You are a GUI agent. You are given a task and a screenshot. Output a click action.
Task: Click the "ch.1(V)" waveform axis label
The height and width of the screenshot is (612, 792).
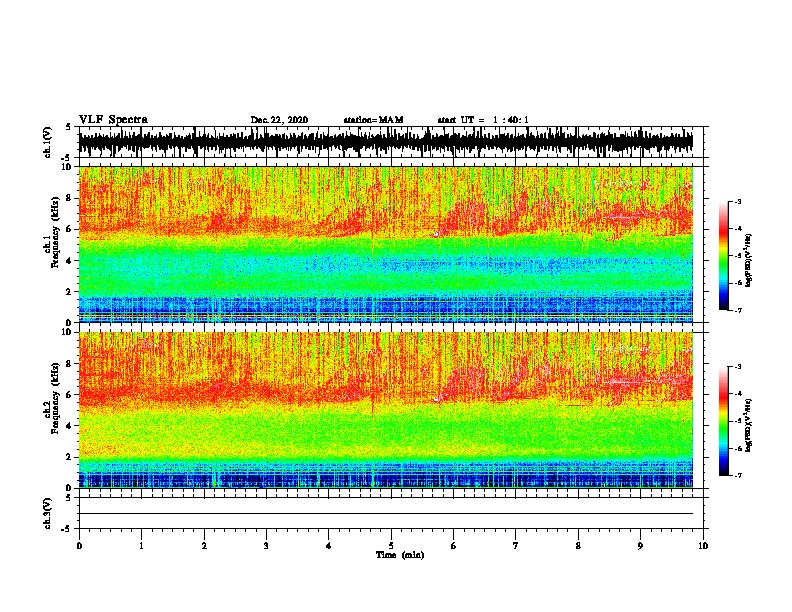click(x=48, y=142)
